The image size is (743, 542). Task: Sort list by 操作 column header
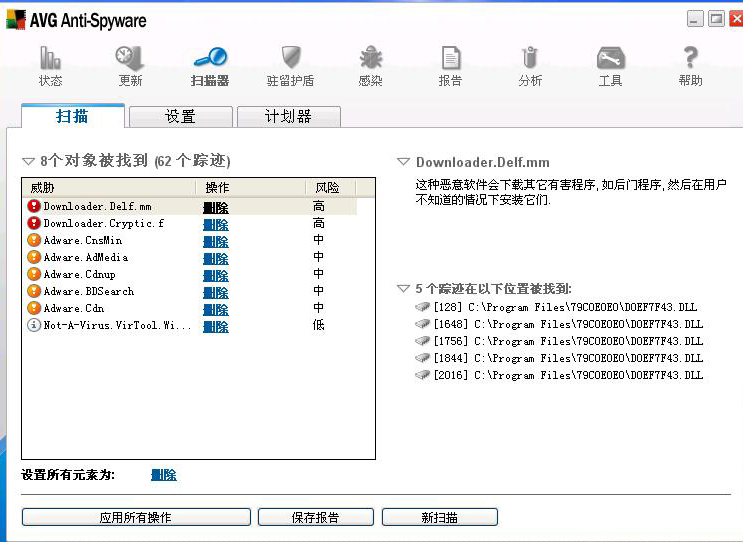click(x=250, y=188)
